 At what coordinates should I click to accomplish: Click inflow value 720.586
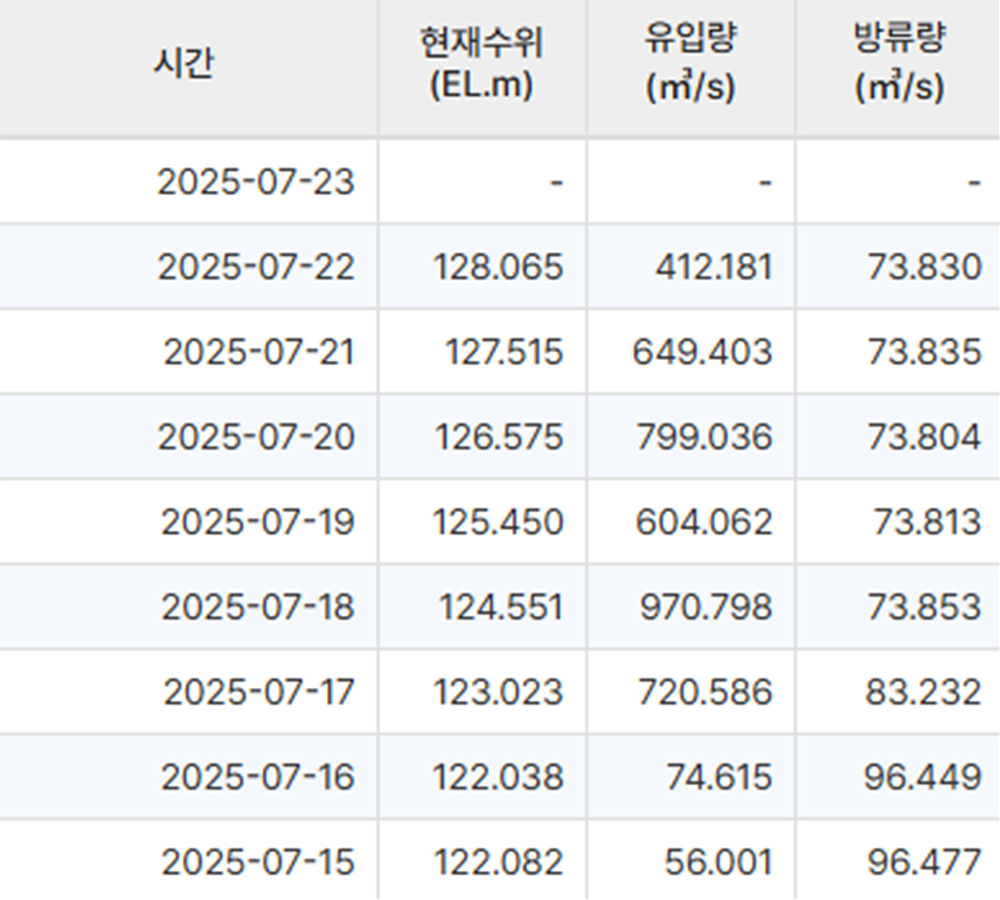pyautogui.click(x=705, y=693)
